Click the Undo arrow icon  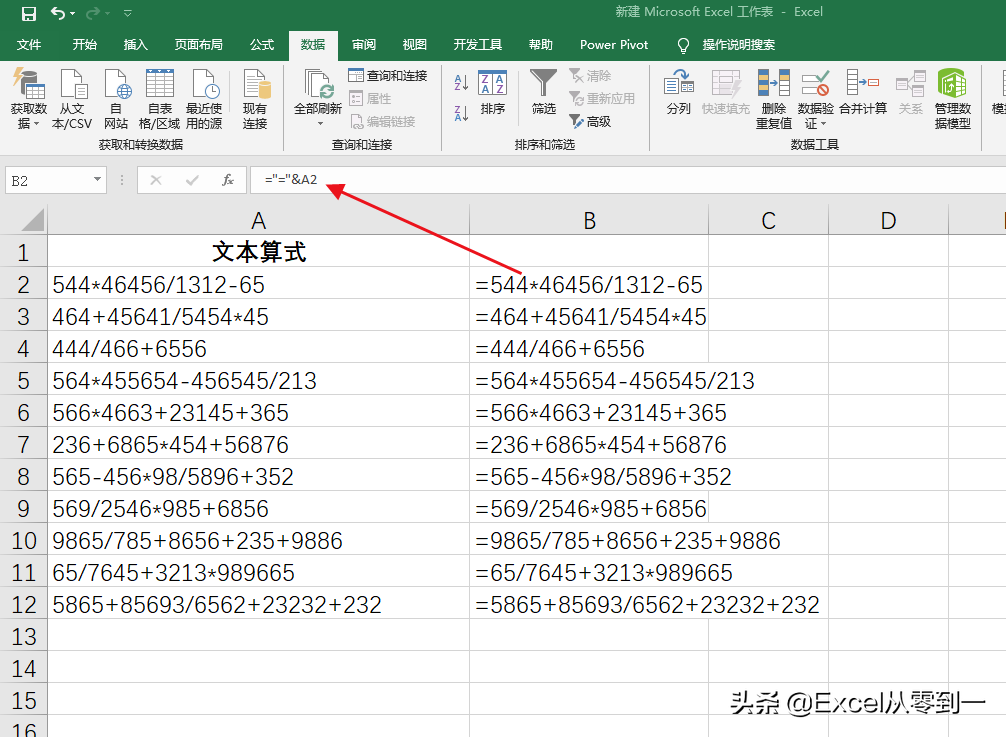tap(57, 13)
